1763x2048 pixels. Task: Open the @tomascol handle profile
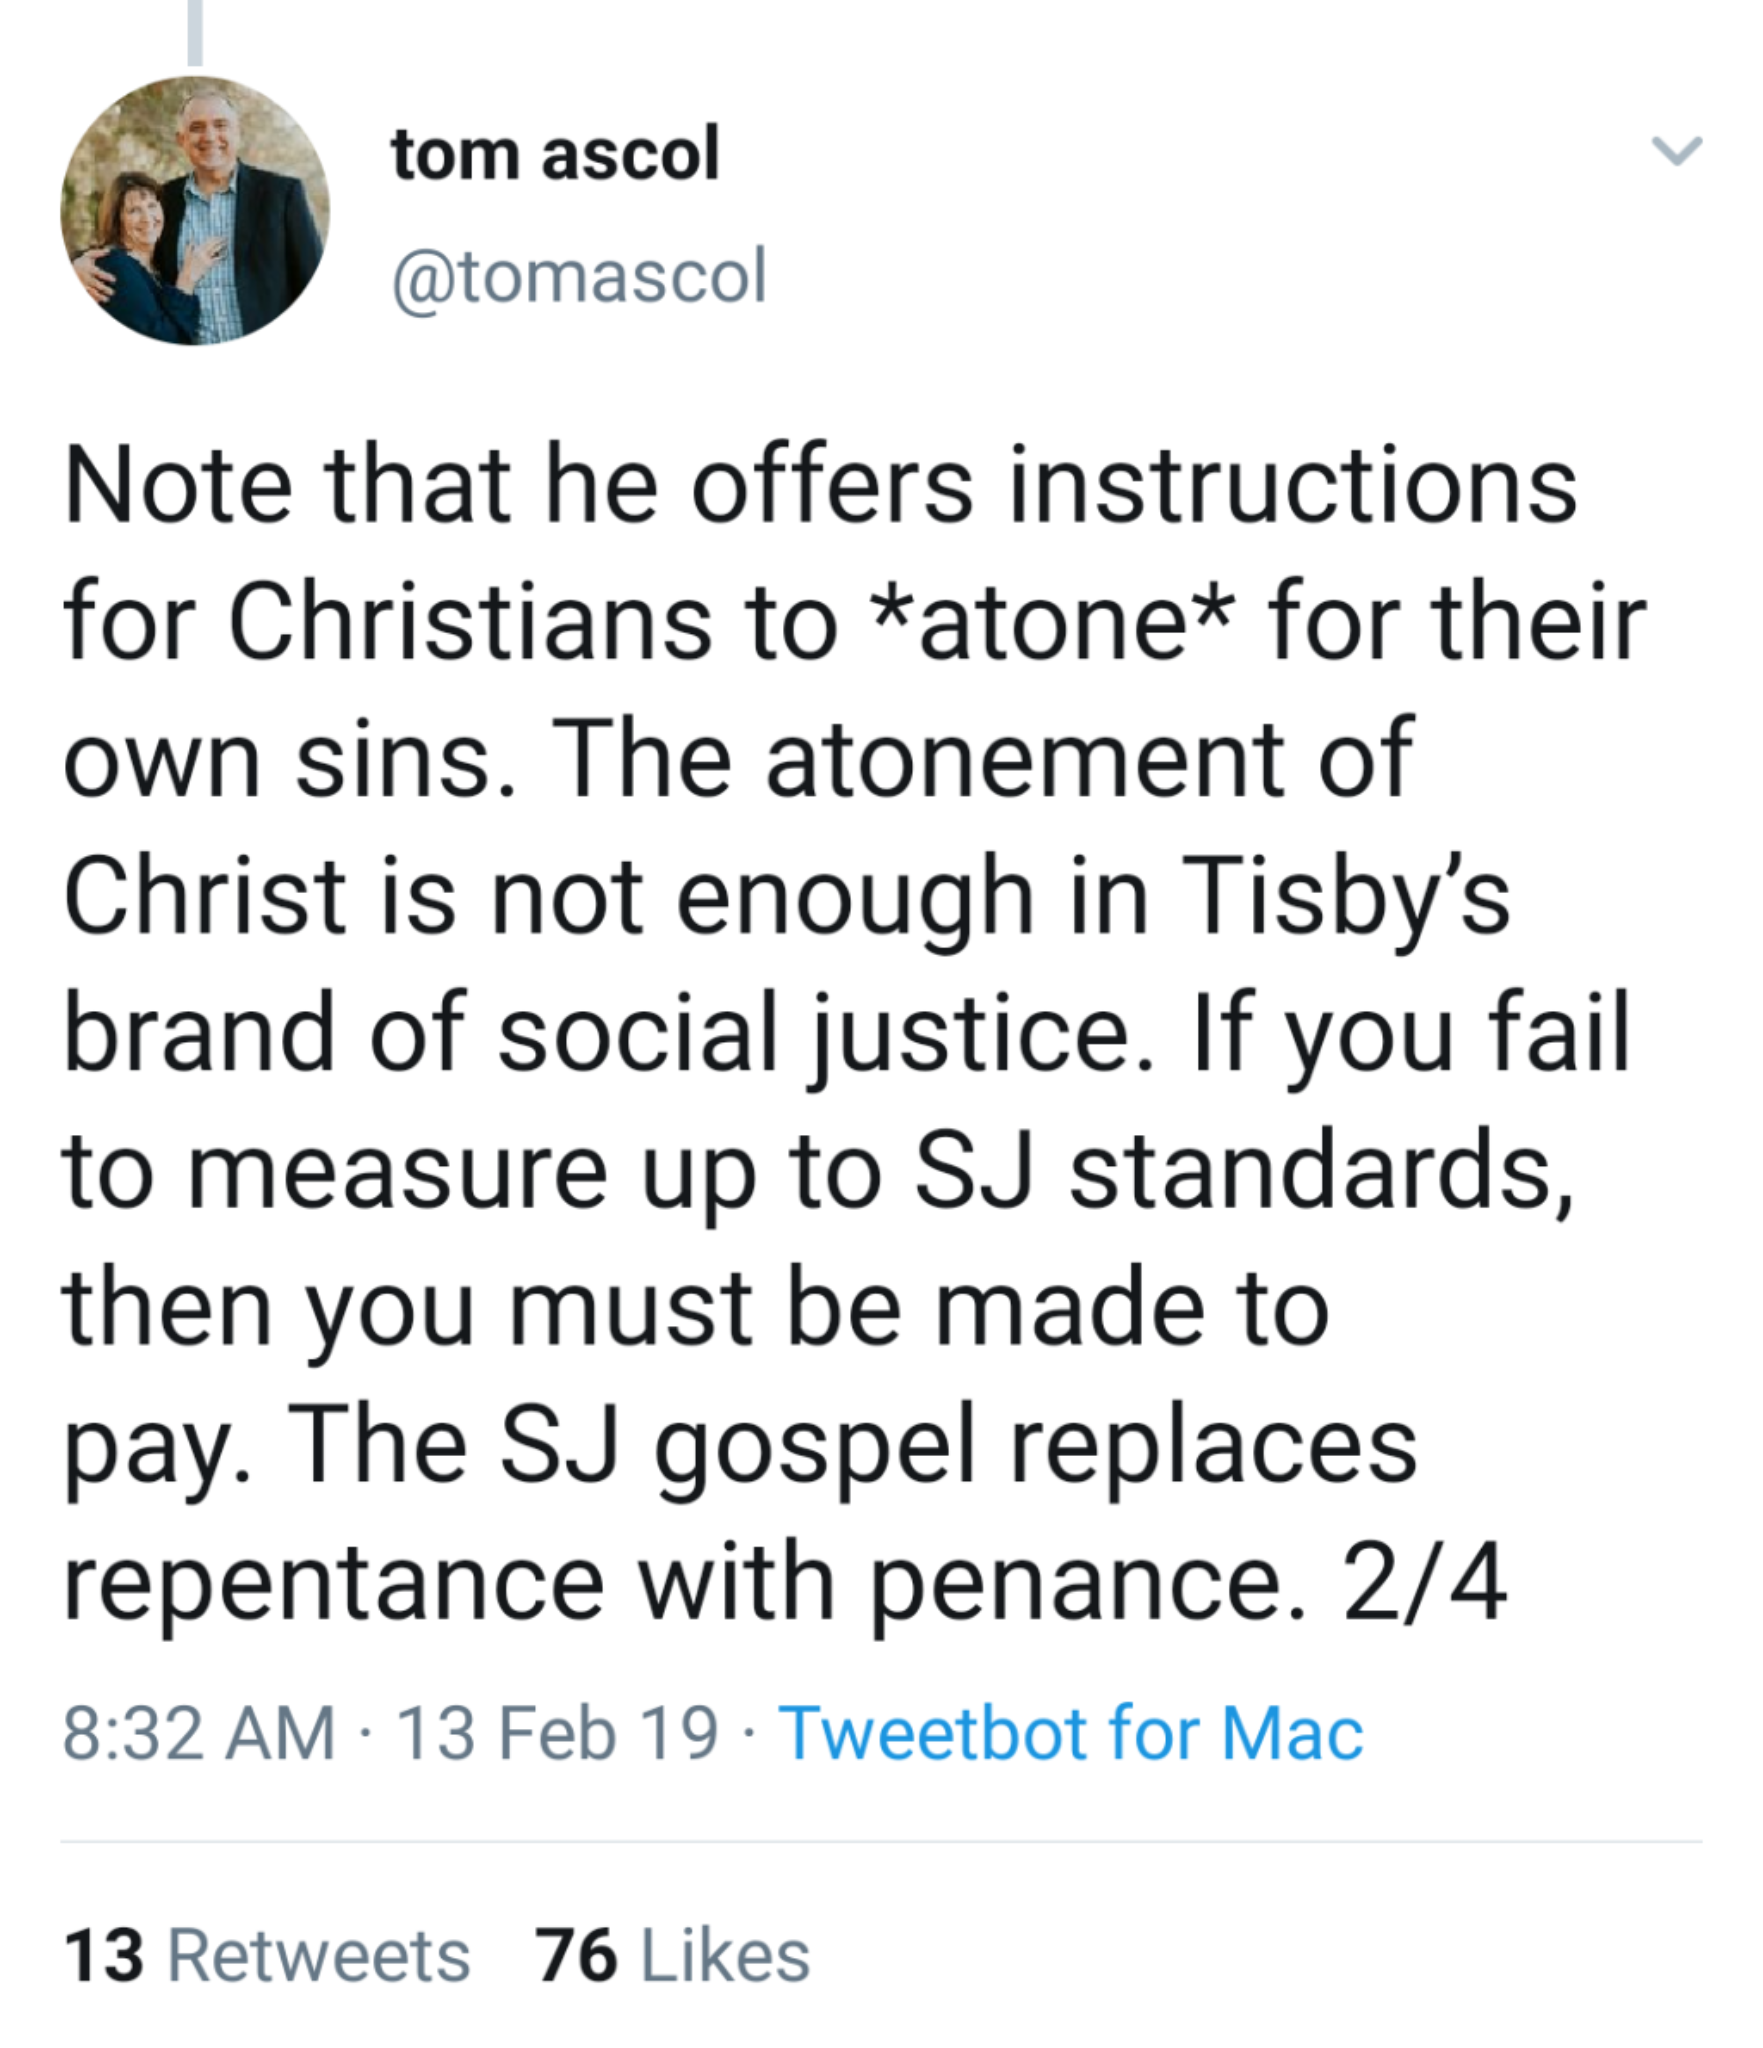click(x=580, y=275)
